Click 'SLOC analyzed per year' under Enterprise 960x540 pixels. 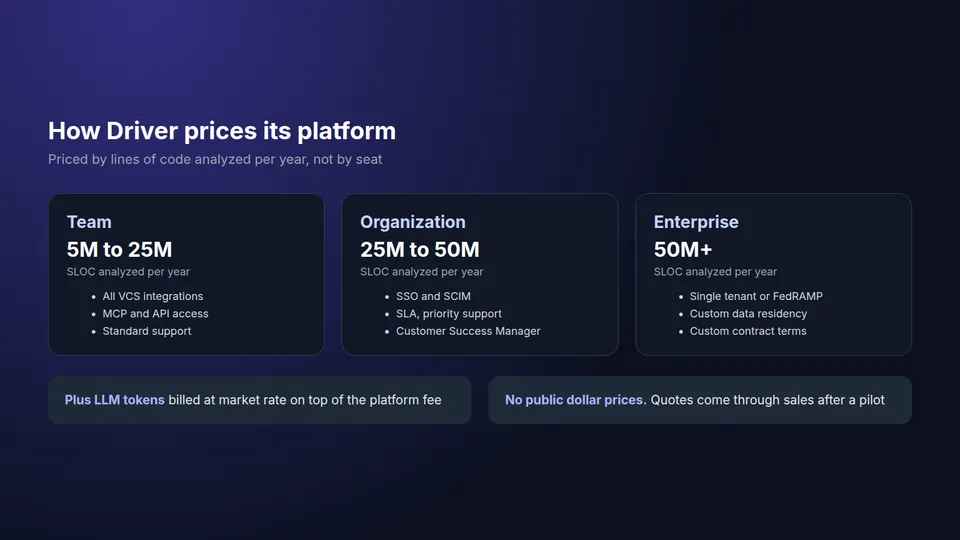coord(715,271)
